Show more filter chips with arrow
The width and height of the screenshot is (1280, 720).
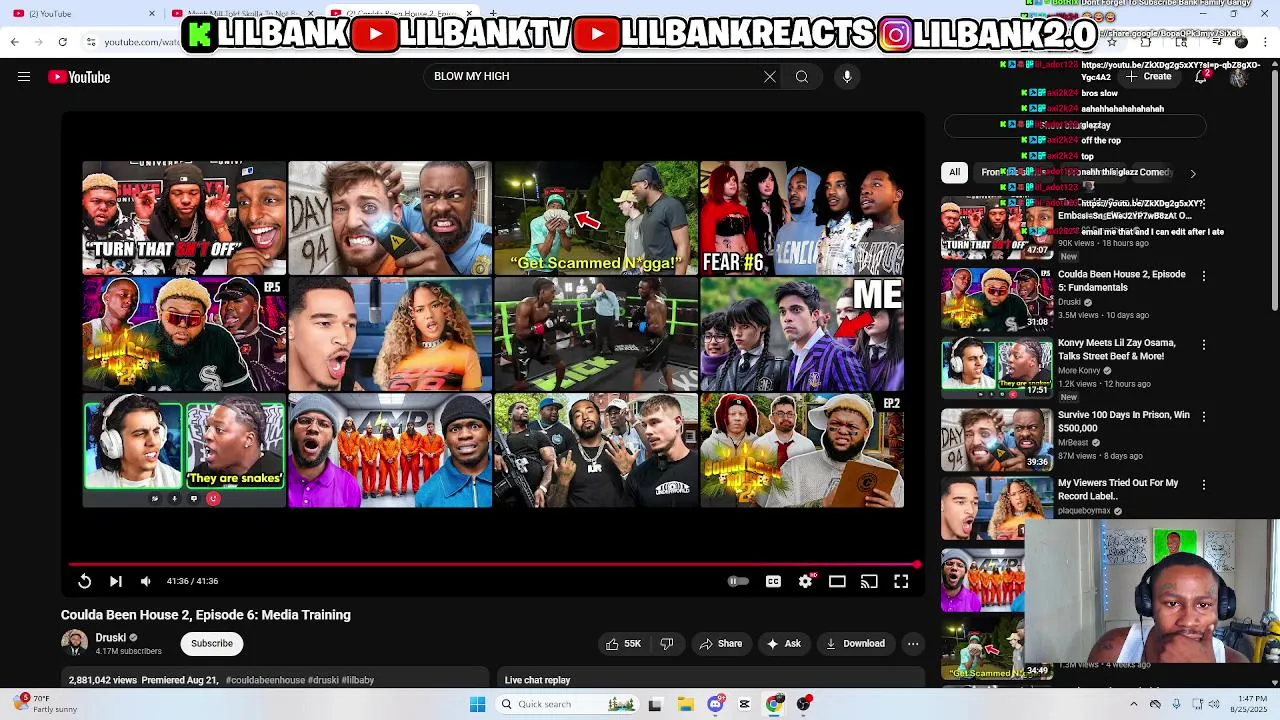[1192, 173]
